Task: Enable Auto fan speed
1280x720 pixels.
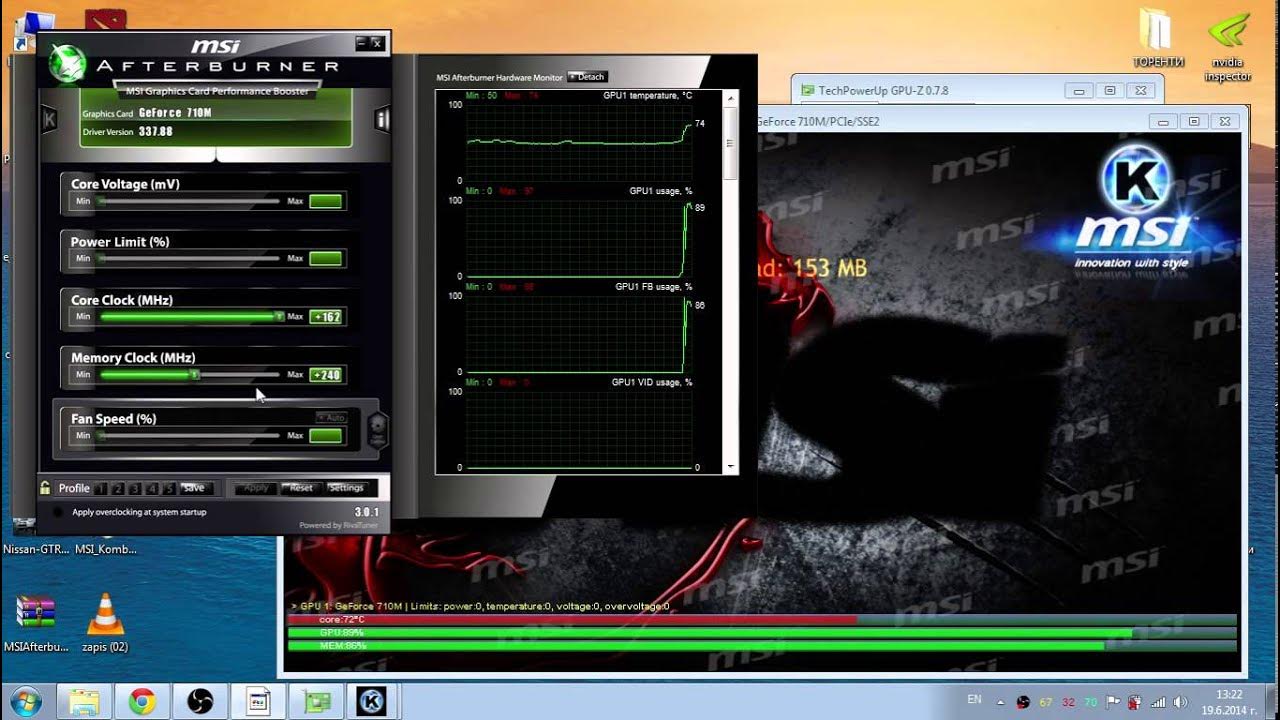Action: coord(331,417)
